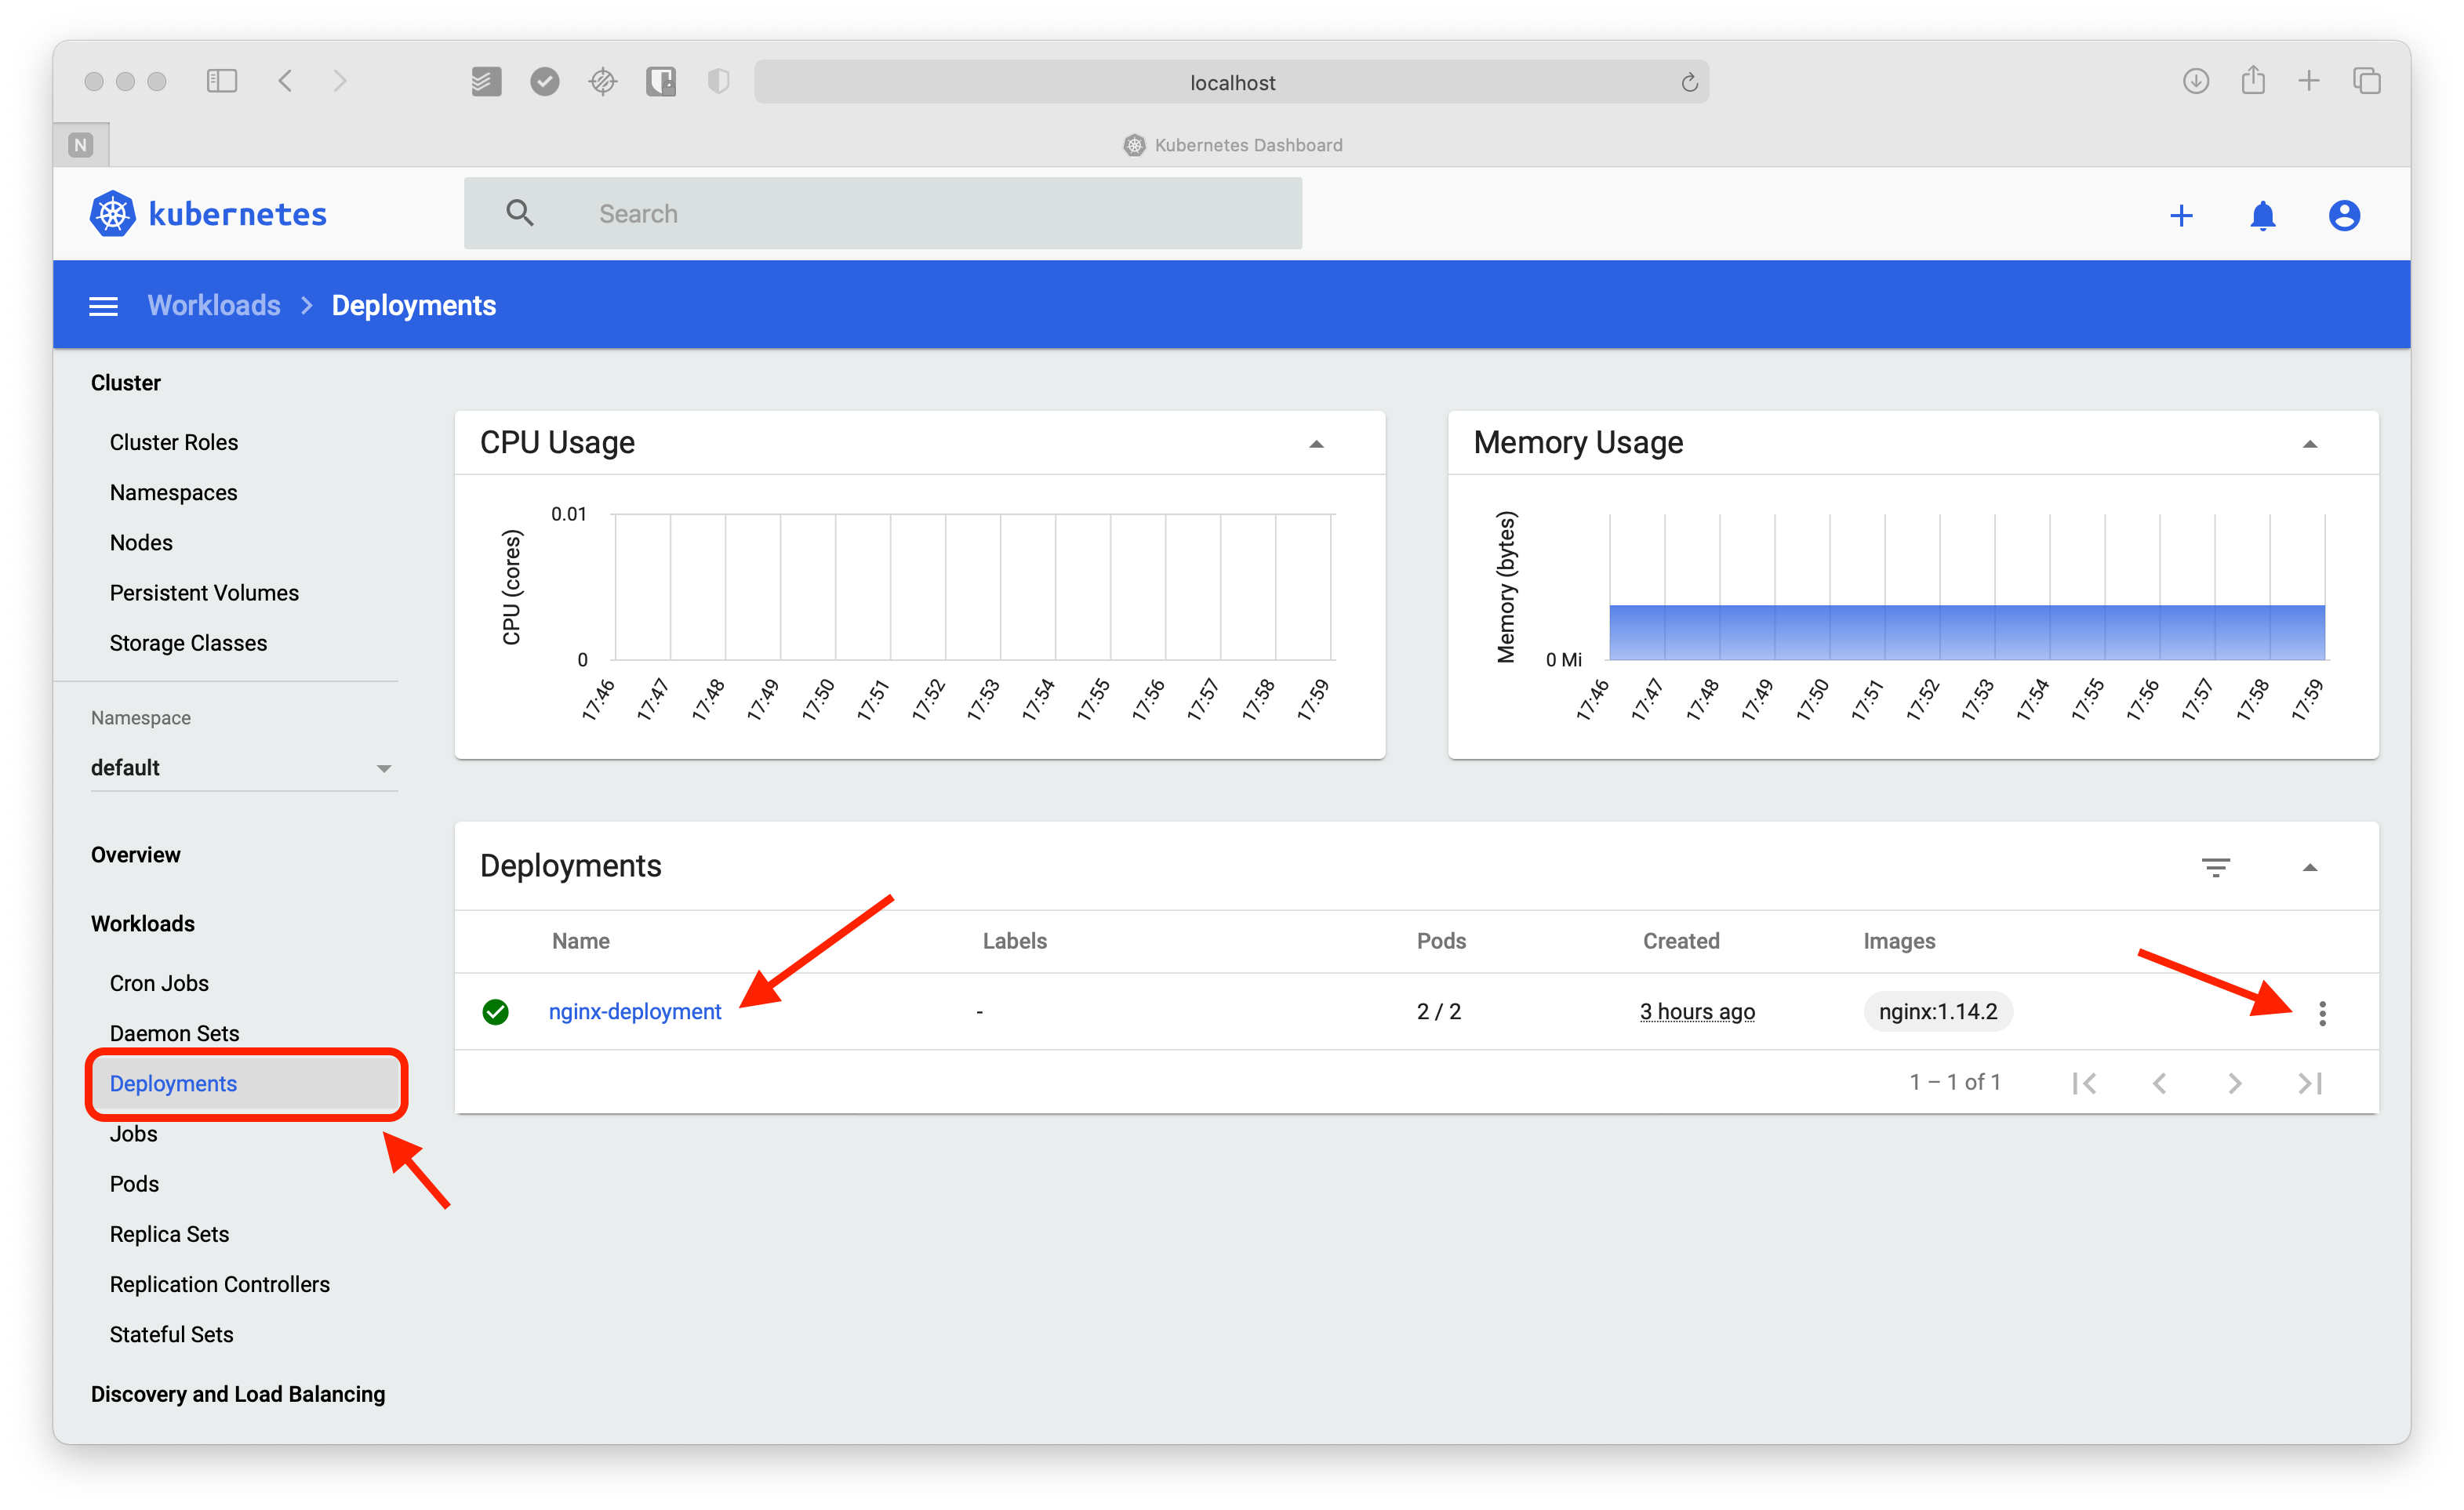Open Stateful Sets in sidebar
Screen dimensions: 2464x1510
pos(171,1334)
